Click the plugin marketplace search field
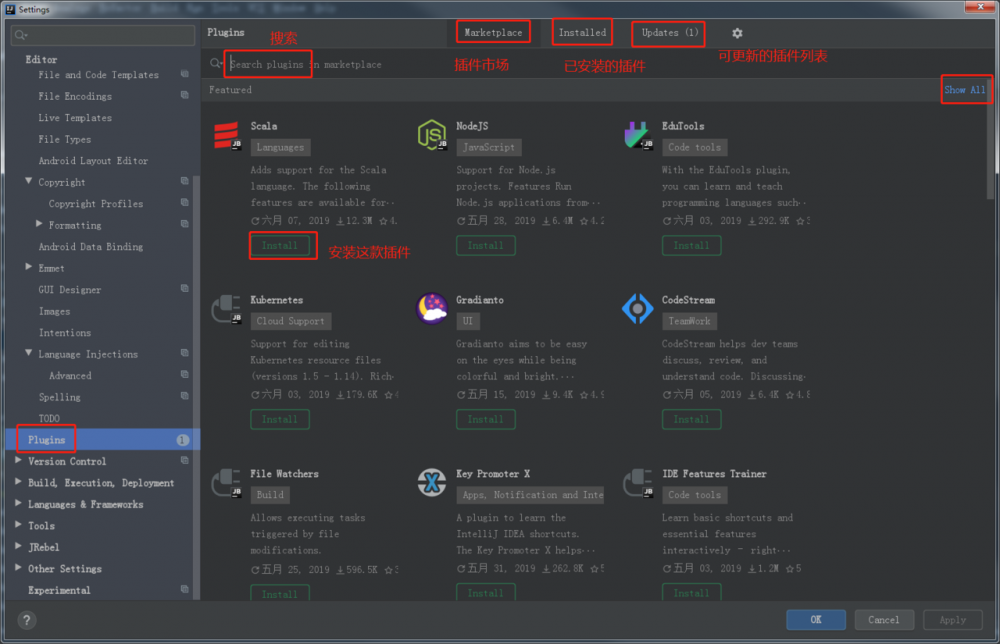Screen dimensions: 1000x644 coord(598,64)
